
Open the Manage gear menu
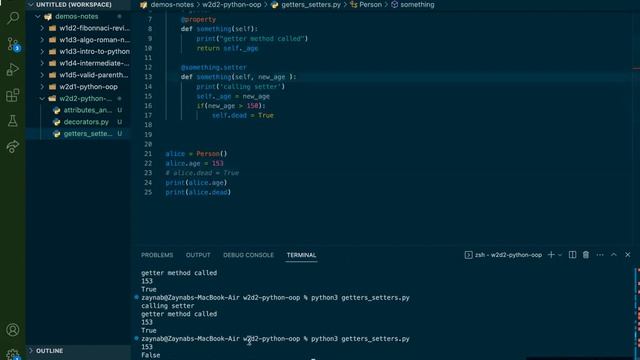pyautogui.click(x=13, y=354)
